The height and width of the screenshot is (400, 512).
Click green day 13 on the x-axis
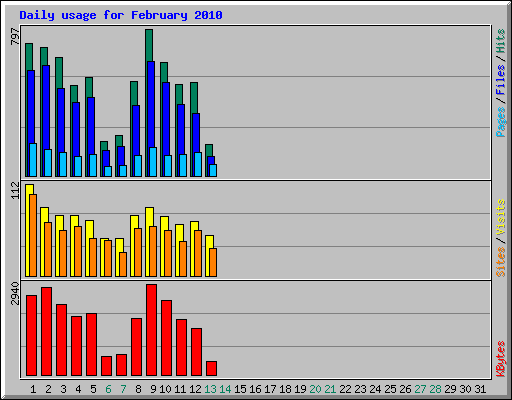pos(210,389)
